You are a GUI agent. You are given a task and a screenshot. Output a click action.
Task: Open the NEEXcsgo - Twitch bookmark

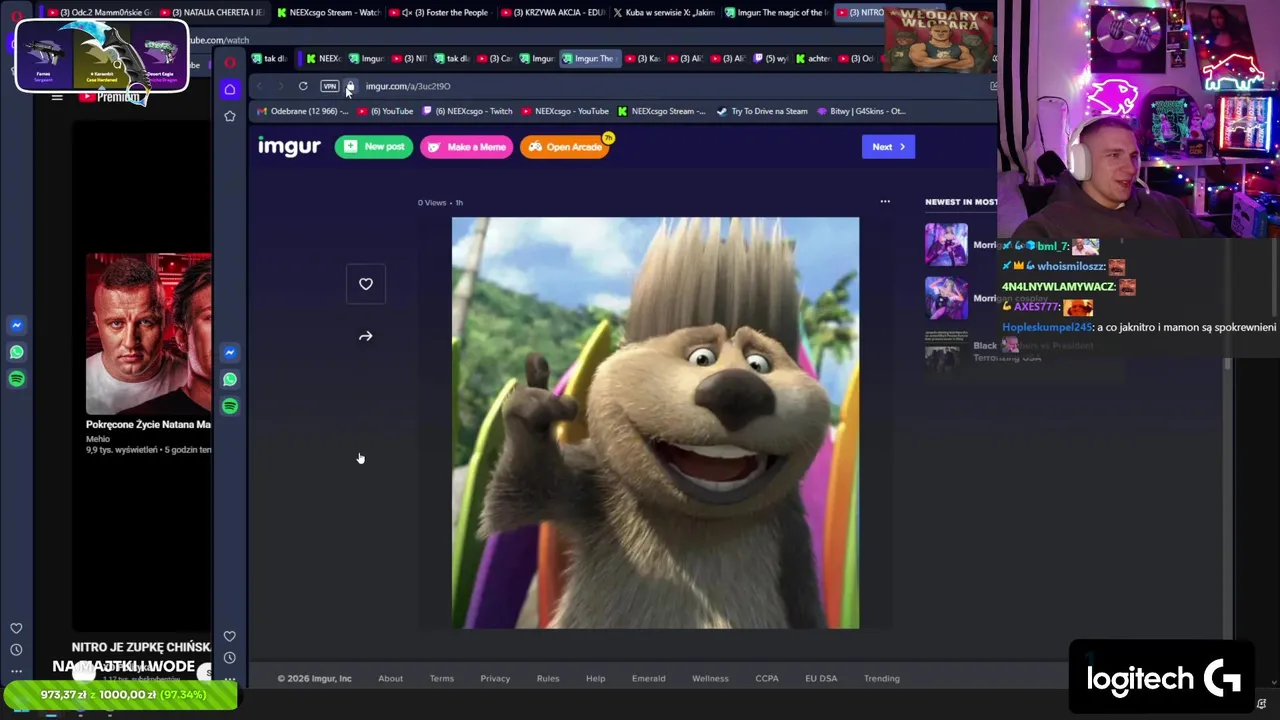click(x=467, y=111)
